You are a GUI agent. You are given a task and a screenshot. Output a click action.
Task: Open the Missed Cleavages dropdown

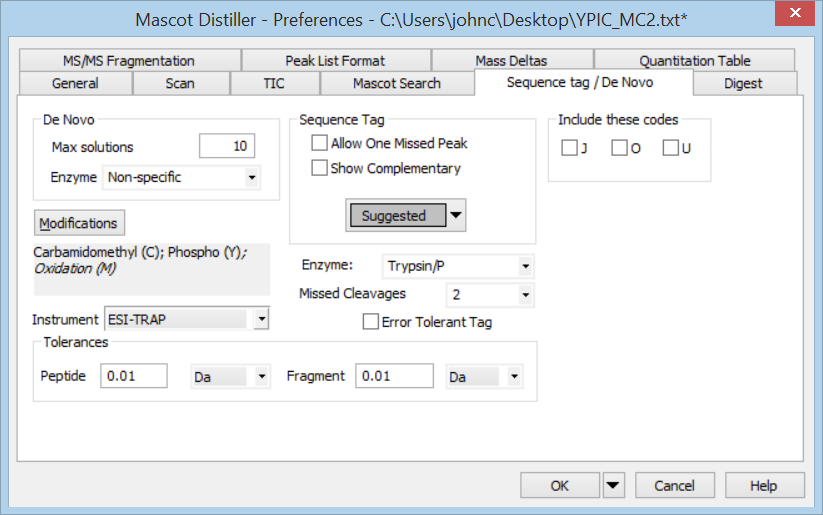pyautogui.click(x=490, y=295)
